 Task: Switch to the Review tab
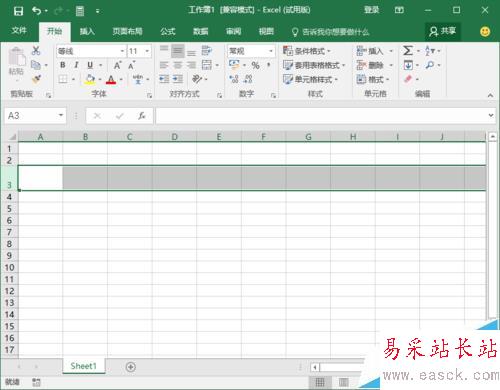(x=233, y=31)
